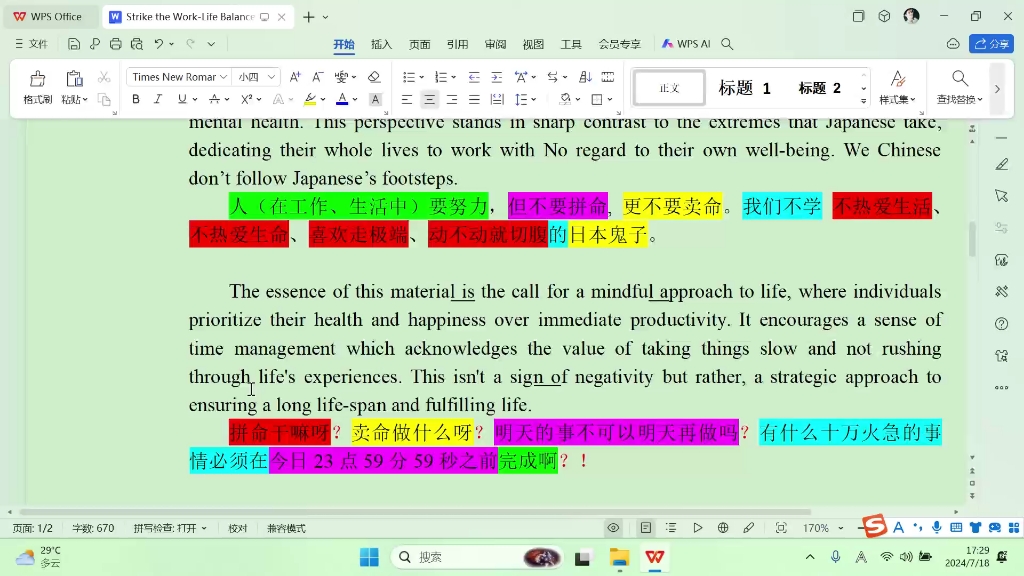Clear formatting with the eraser icon
The height and width of the screenshot is (576, 1024).
coord(374,77)
